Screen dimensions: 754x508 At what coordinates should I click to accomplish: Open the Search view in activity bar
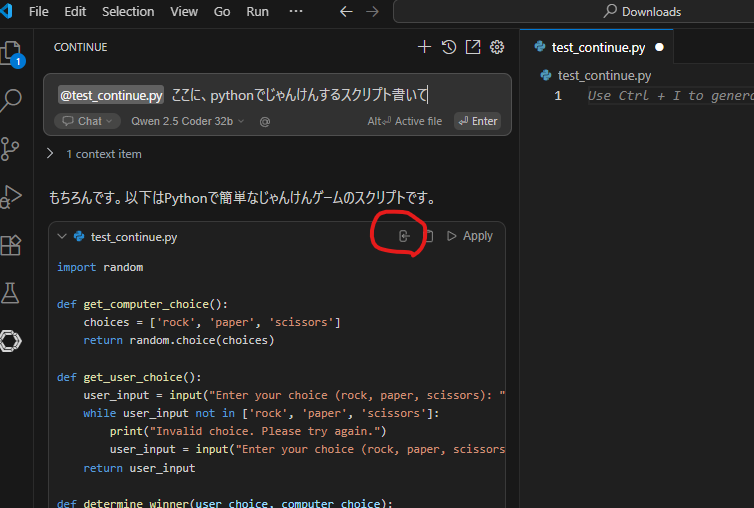pyautogui.click(x=11, y=101)
